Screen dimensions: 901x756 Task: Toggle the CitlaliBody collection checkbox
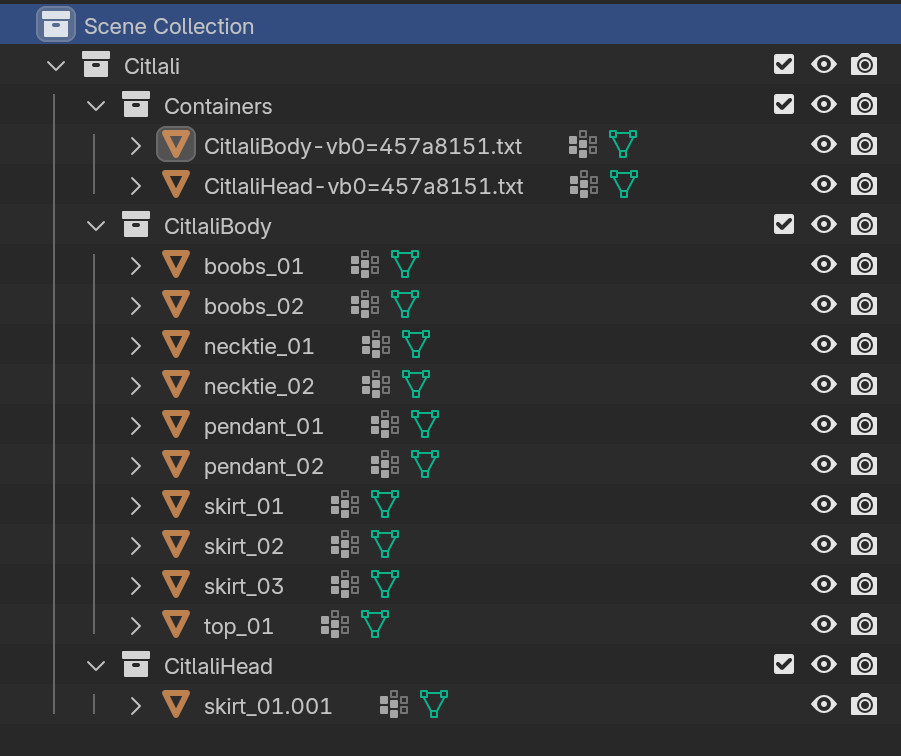[783, 224]
